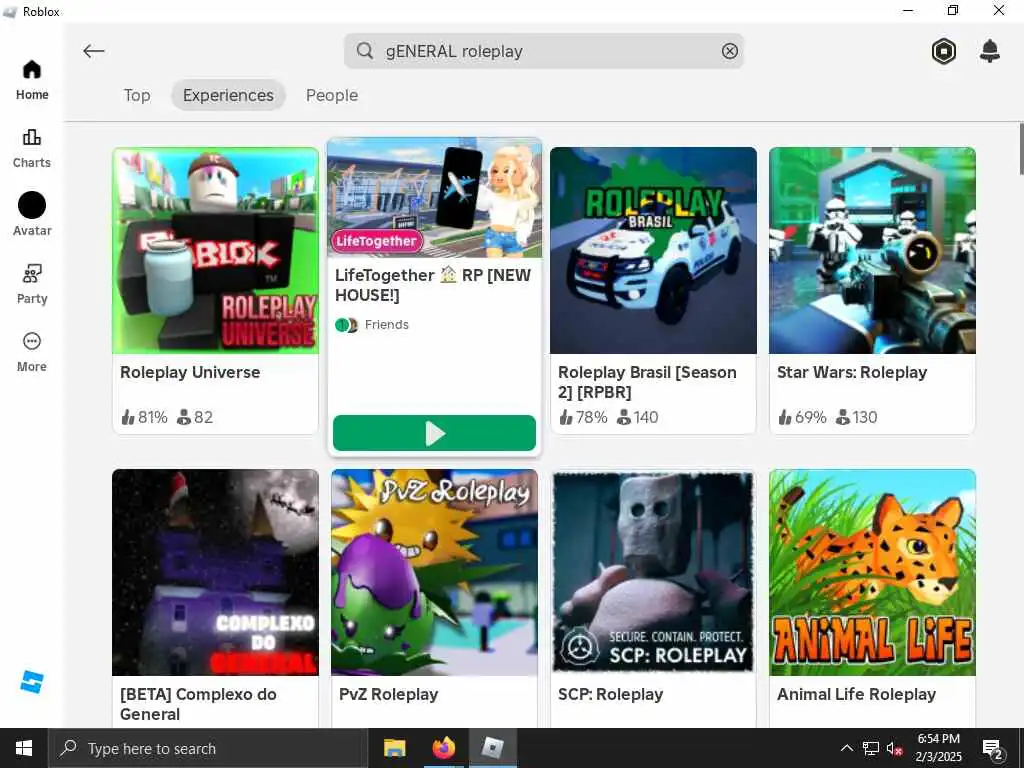
Task: Click the like percentage on Roleplay Universe
Action: [144, 417]
